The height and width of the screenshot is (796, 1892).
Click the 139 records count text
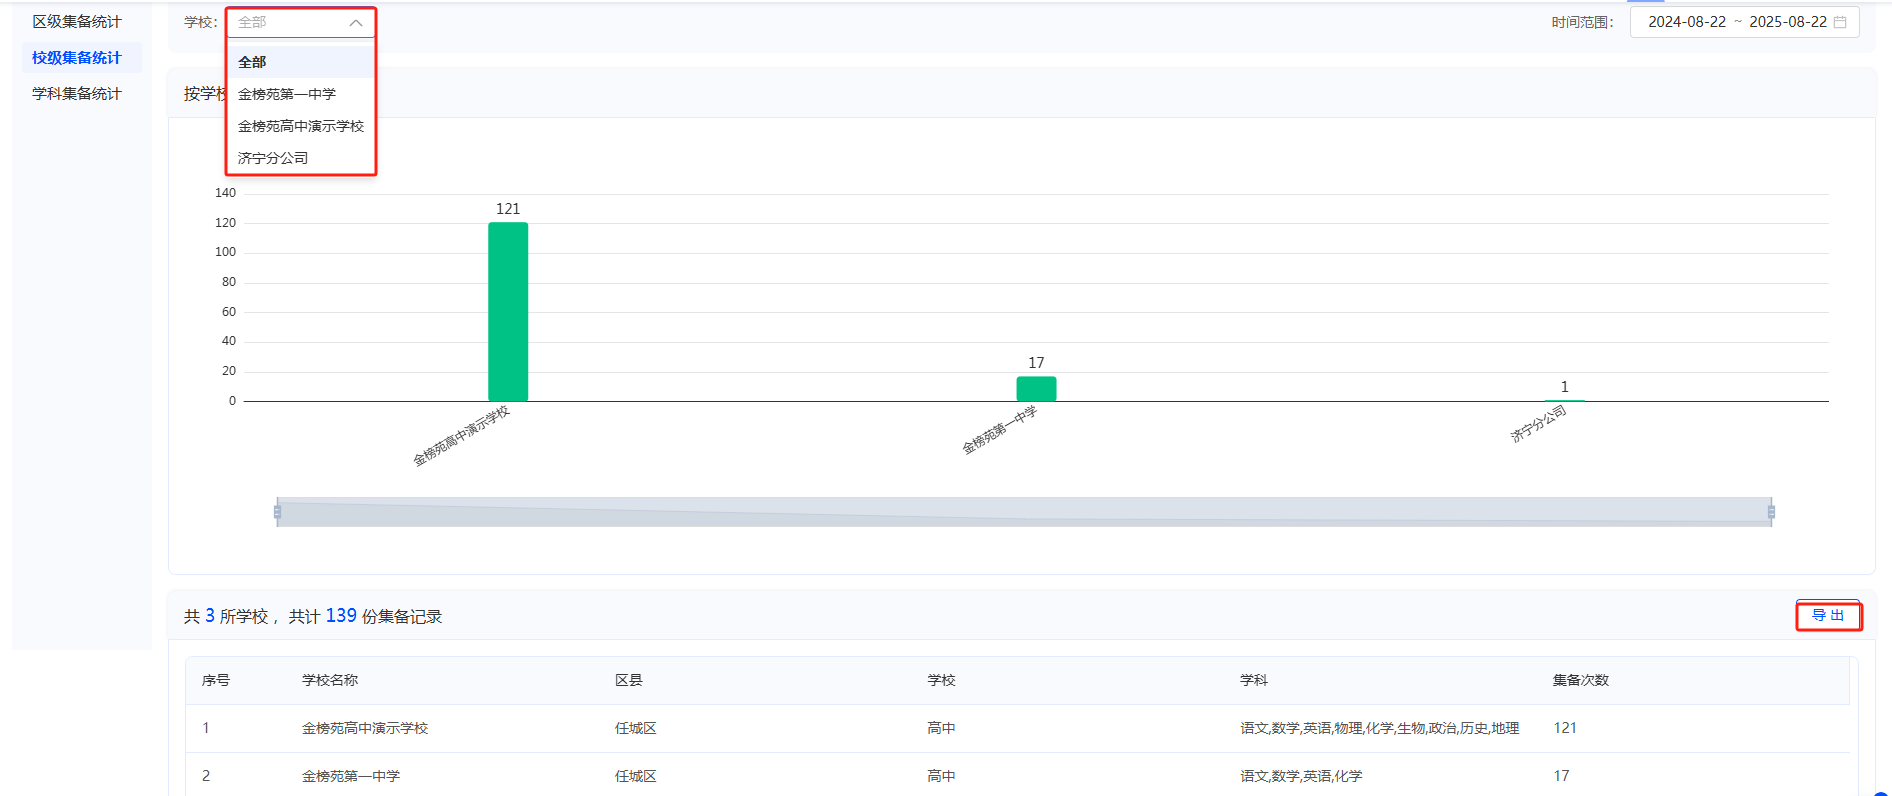[341, 616]
